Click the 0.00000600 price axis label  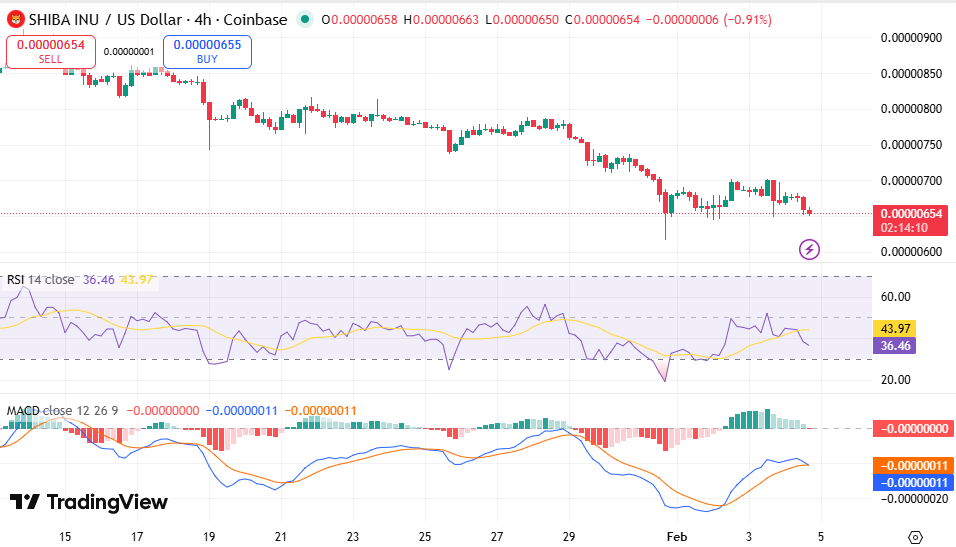911,252
